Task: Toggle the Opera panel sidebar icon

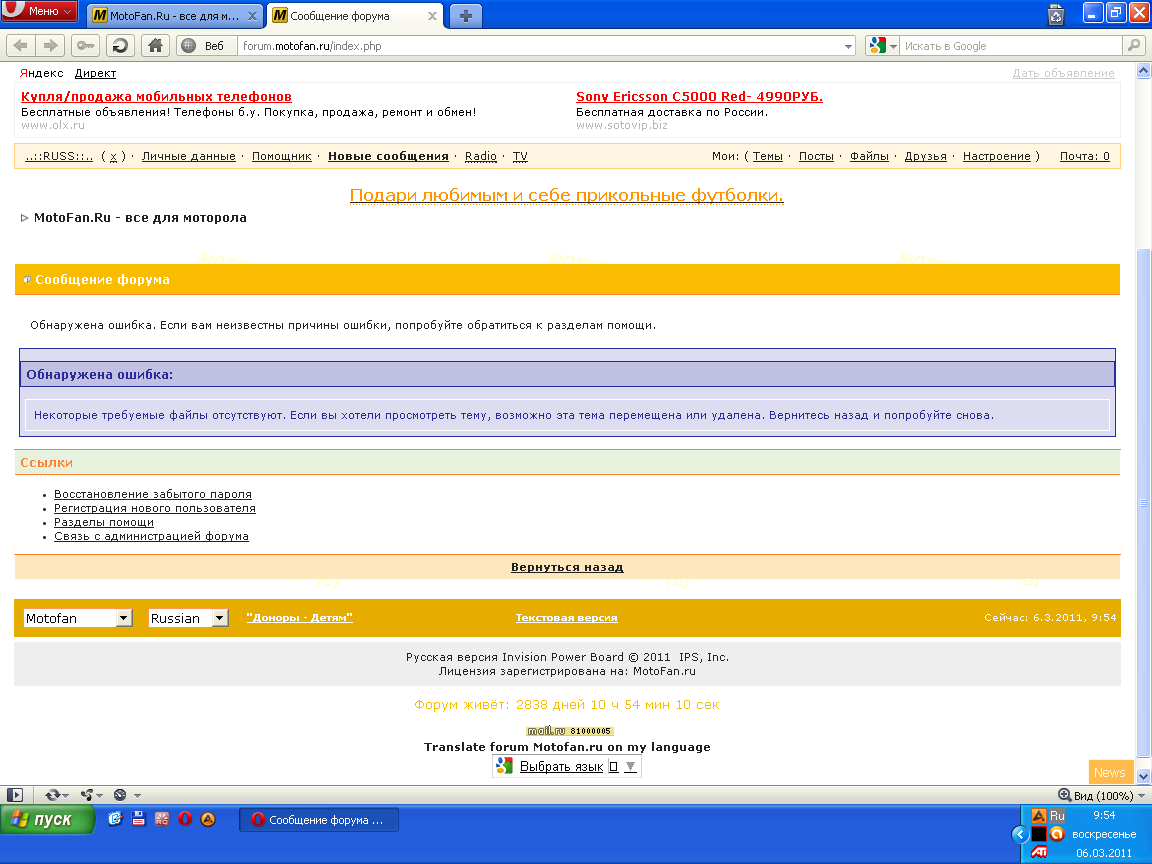Action: coord(15,795)
